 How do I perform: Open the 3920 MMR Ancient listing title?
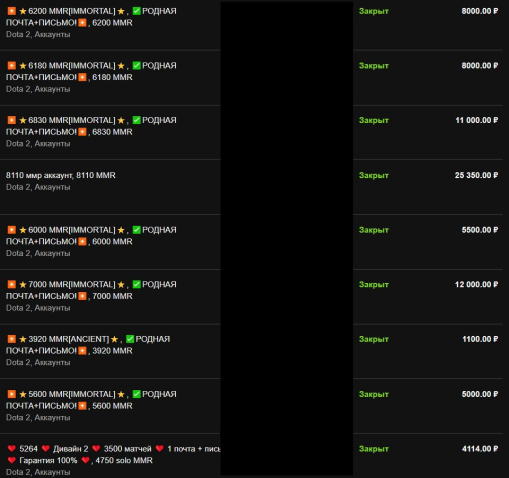click(x=88, y=345)
